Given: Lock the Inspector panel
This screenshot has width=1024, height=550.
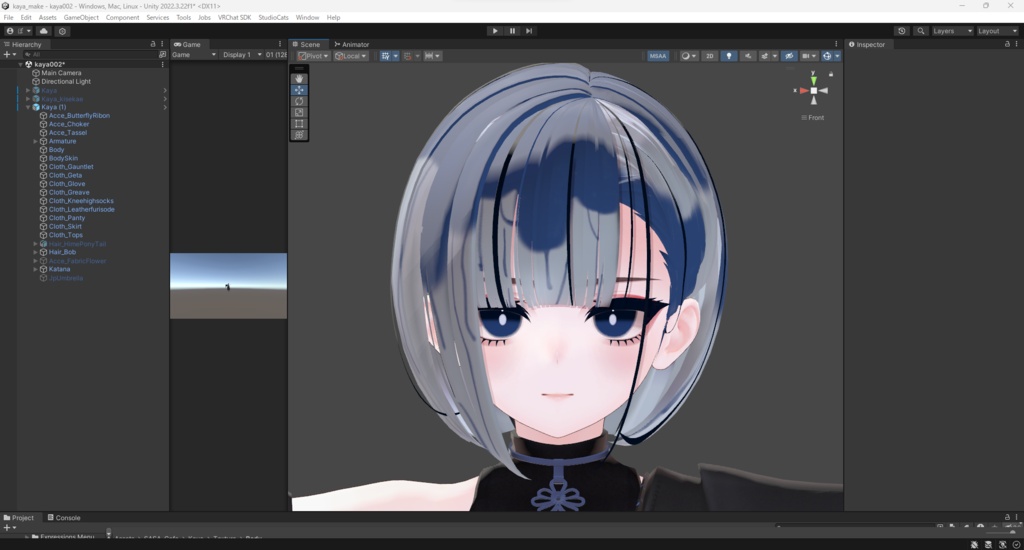Looking at the screenshot, I should point(1007,44).
